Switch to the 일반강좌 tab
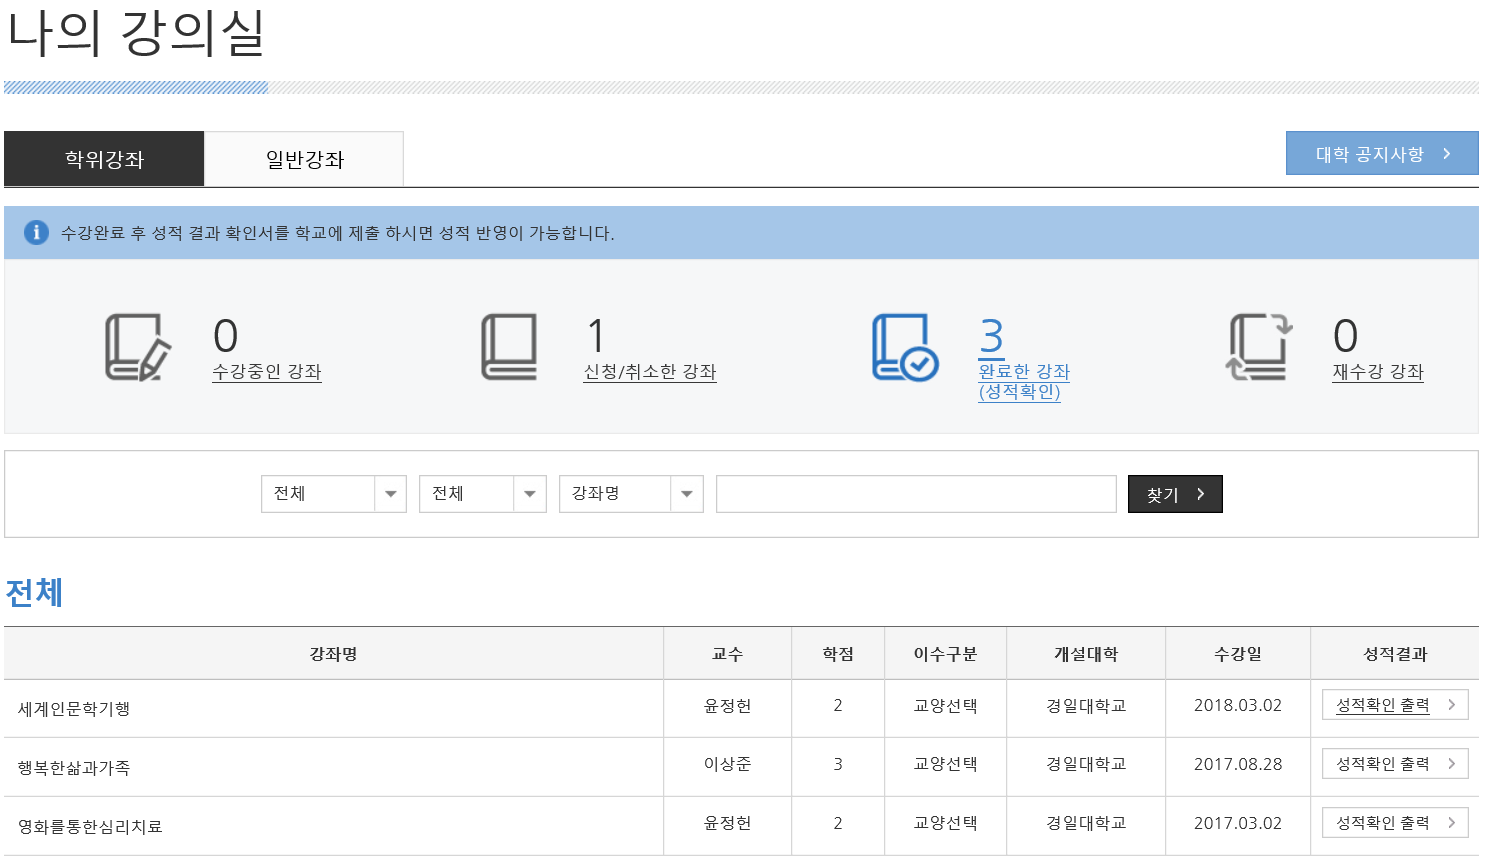The width and height of the screenshot is (1486, 858). (x=304, y=159)
